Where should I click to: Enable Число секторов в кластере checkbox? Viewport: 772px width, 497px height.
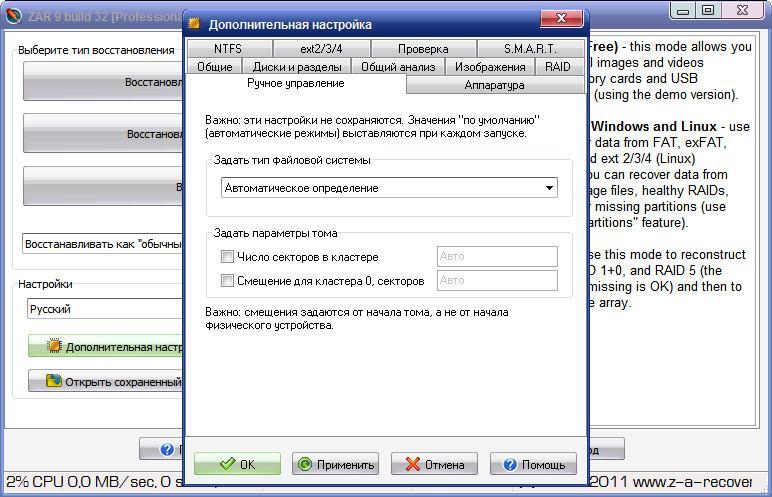(227, 257)
